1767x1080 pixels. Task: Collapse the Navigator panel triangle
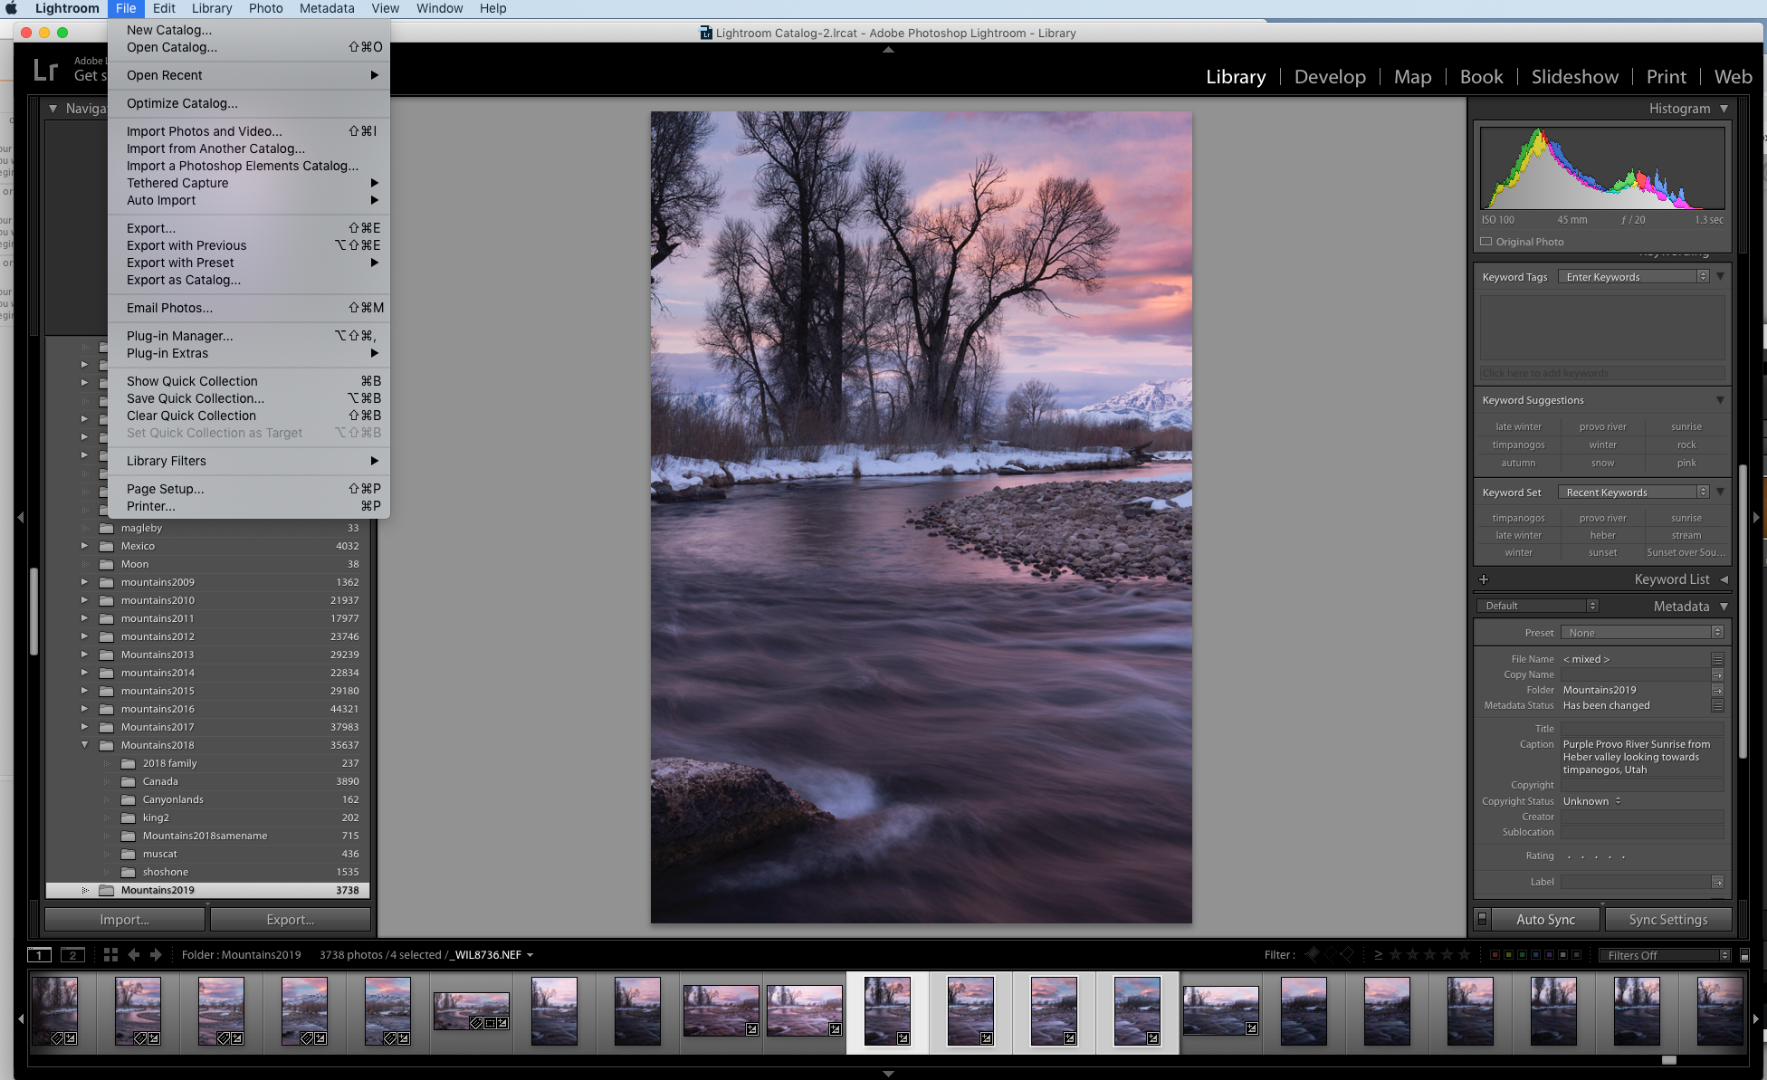(53, 108)
